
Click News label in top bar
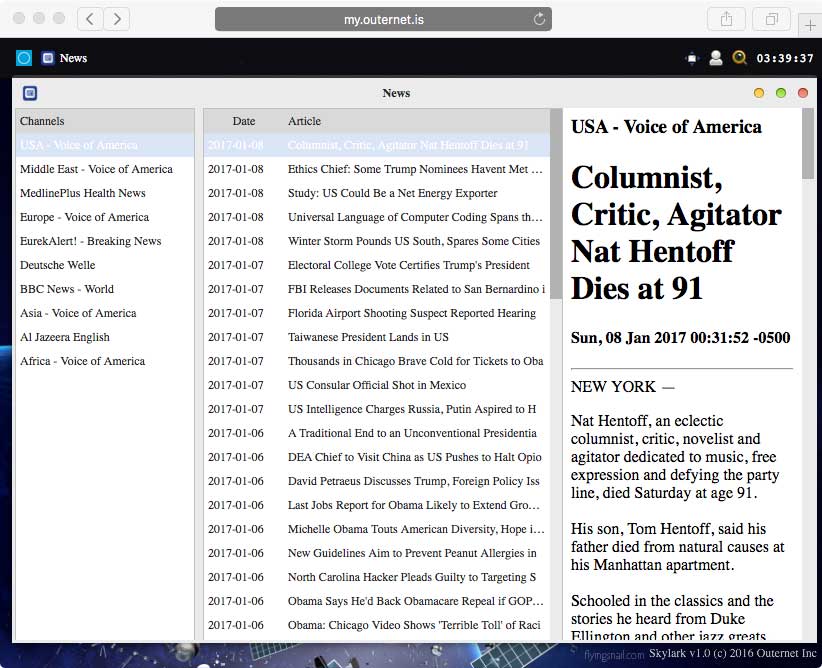(x=73, y=58)
